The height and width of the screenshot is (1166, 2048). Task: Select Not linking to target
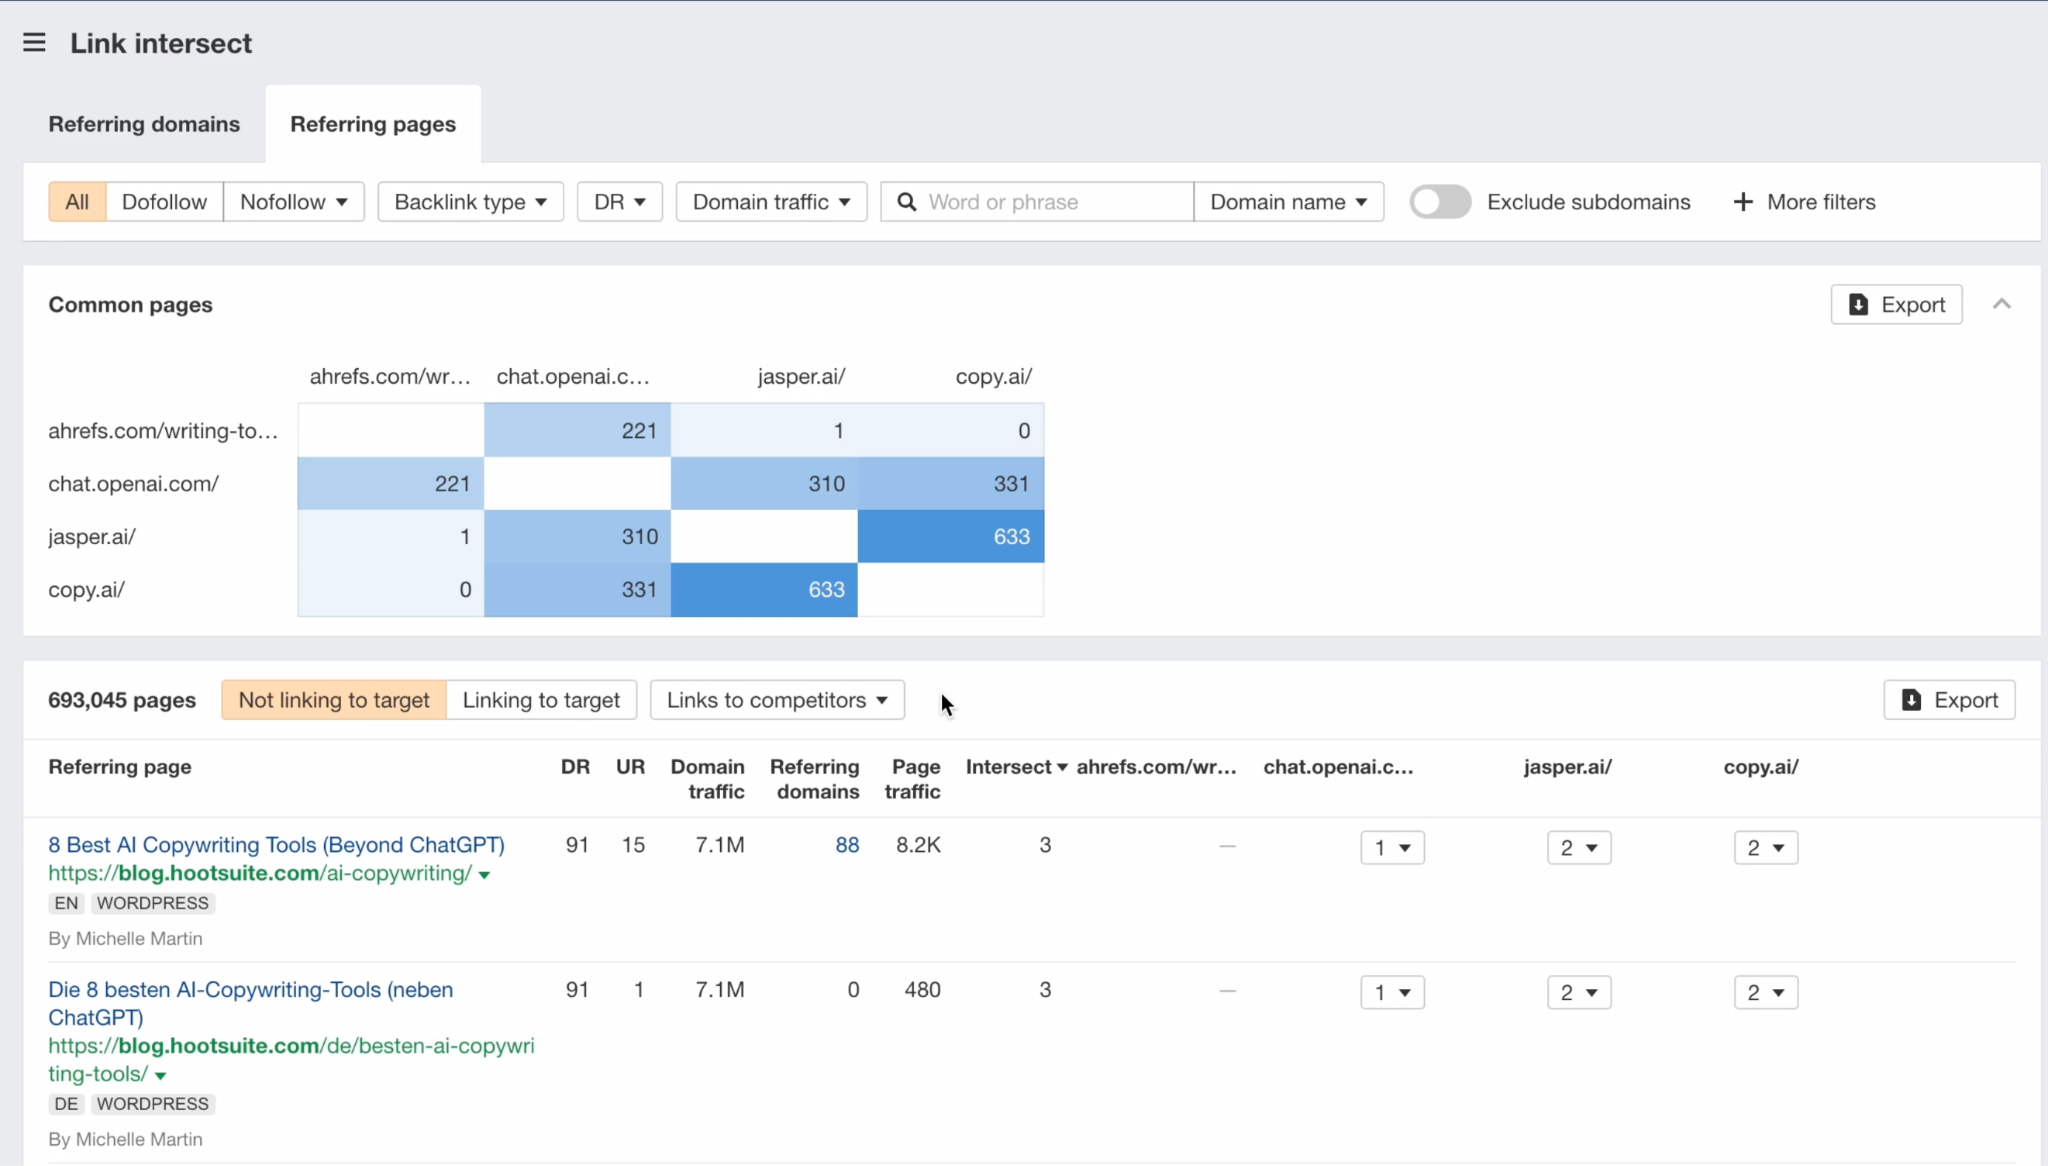pos(334,700)
